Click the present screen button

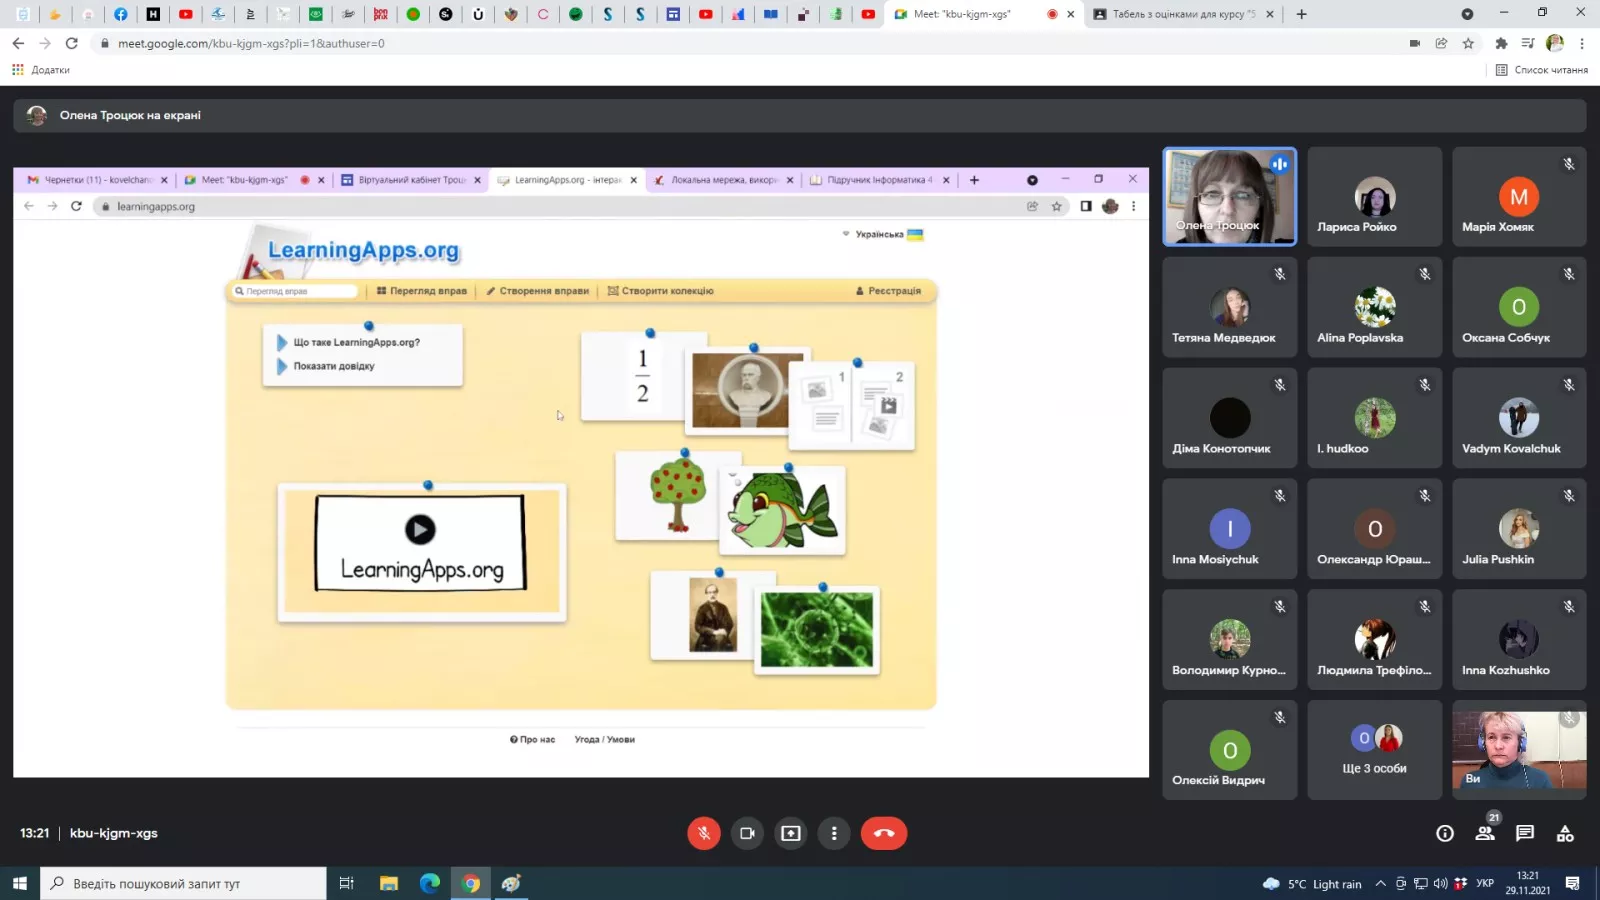(x=791, y=833)
